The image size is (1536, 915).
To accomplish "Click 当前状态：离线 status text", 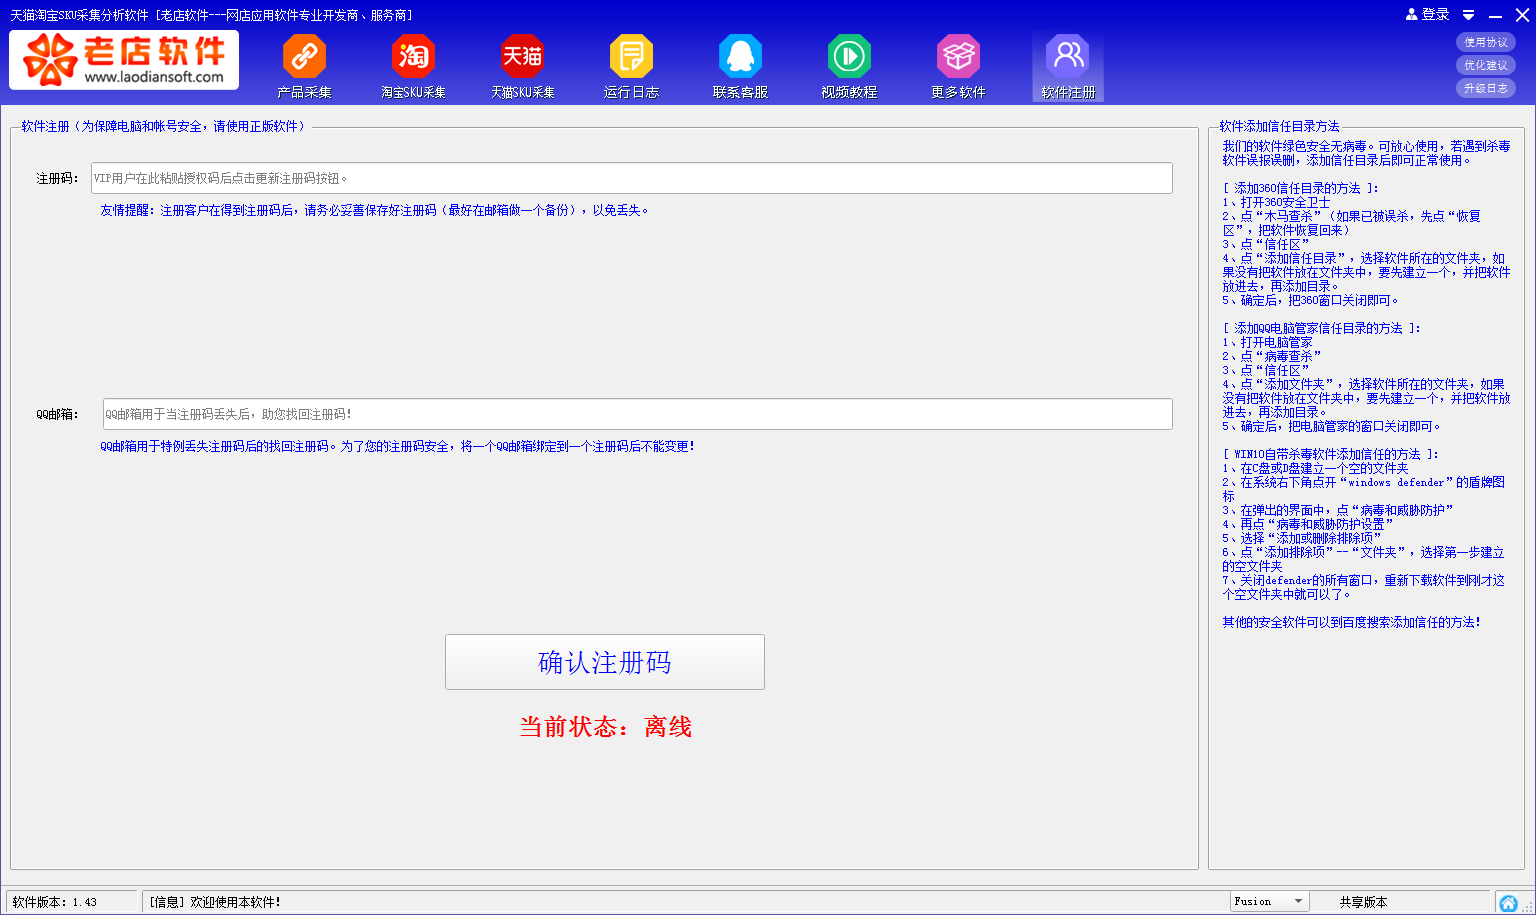I will point(605,727).
